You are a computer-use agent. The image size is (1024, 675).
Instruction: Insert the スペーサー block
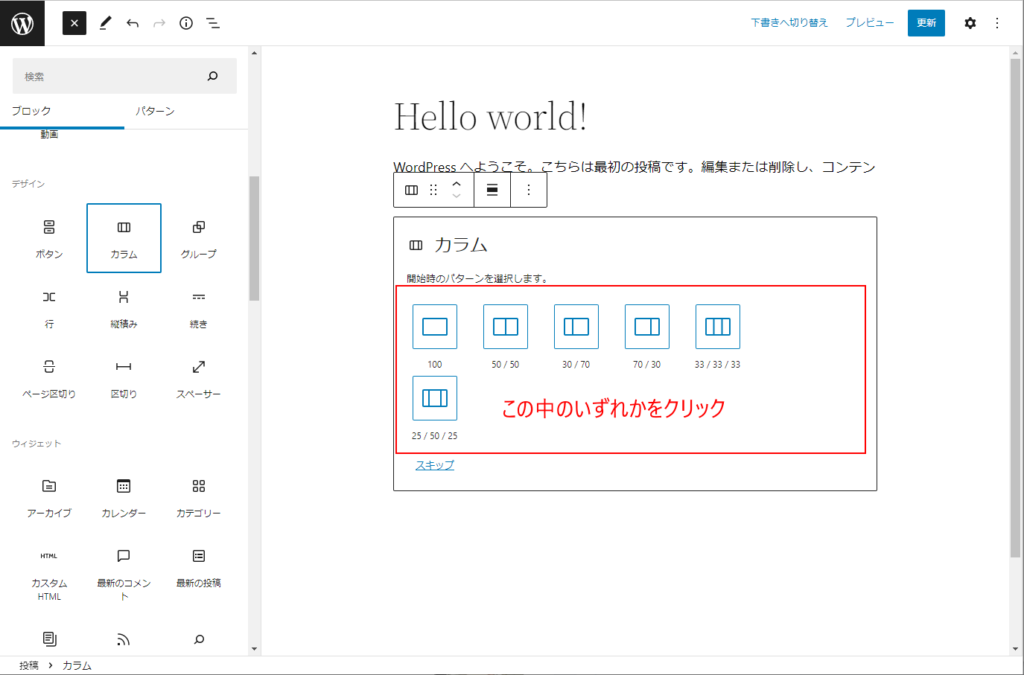tap(198, 376)
